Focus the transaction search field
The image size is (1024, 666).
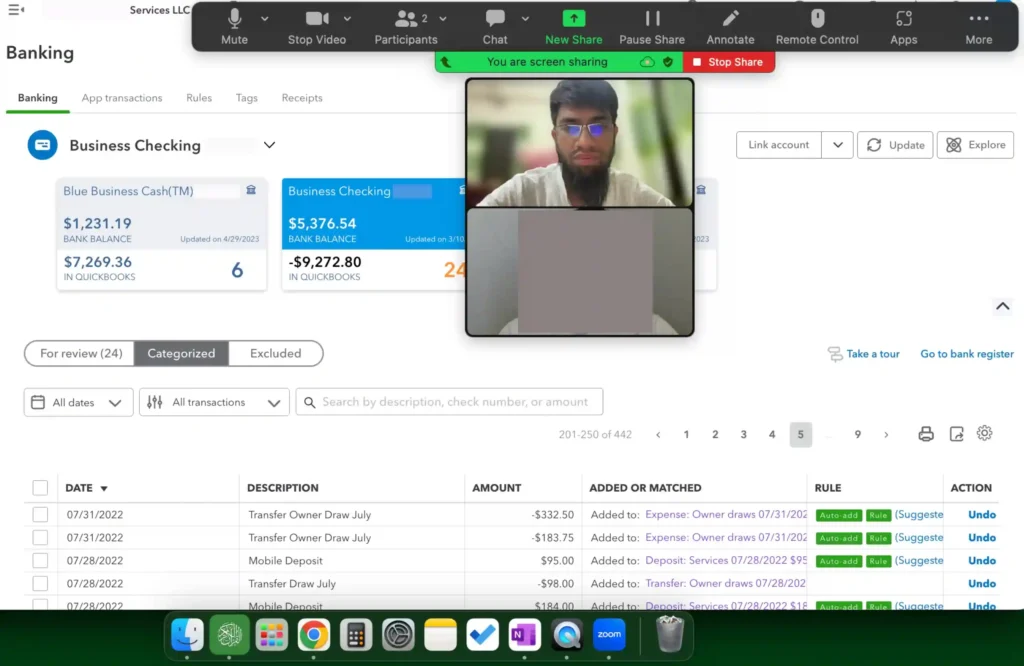pos(449,402)
